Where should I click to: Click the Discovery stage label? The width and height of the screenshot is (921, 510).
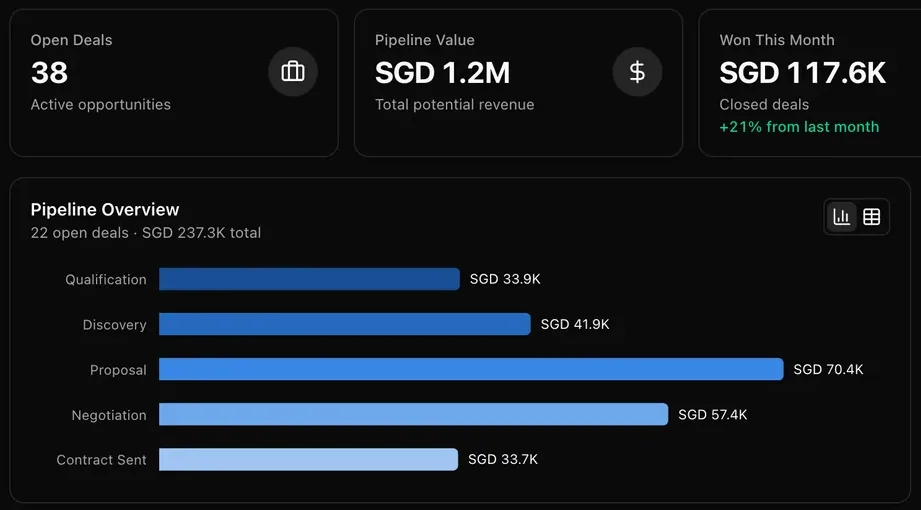[x=115, y=324]
